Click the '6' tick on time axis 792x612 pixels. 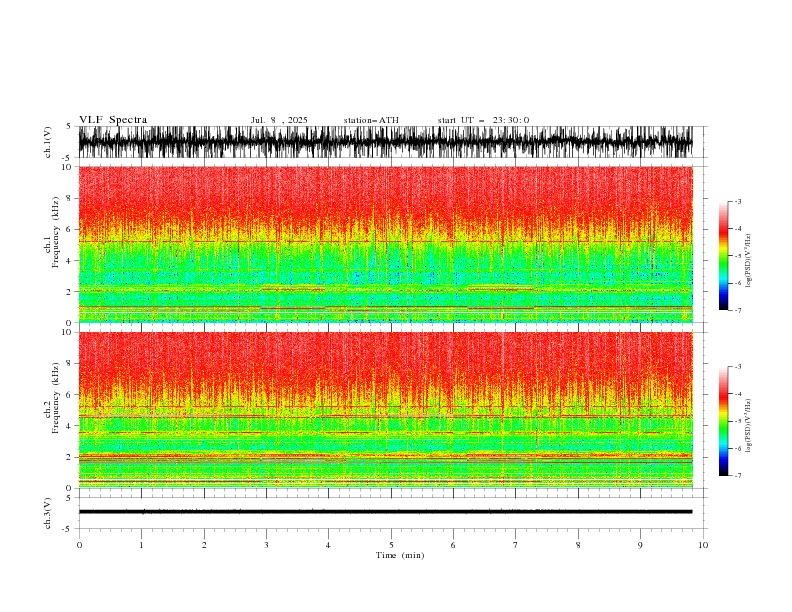click(453, 545)
